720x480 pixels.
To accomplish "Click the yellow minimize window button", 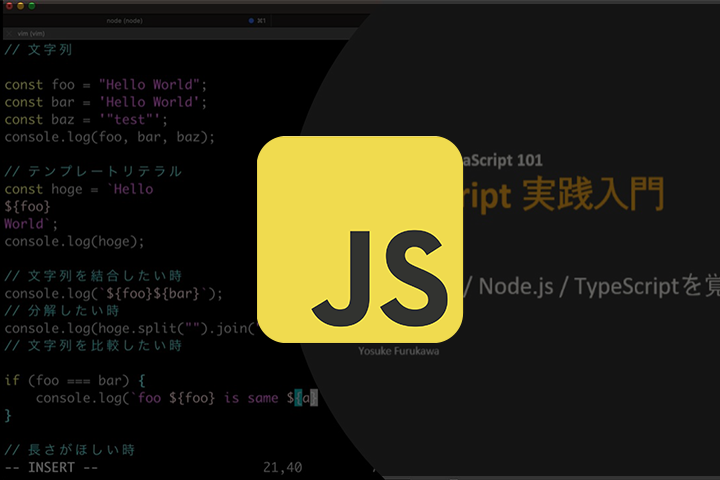I will click(20, 6).
